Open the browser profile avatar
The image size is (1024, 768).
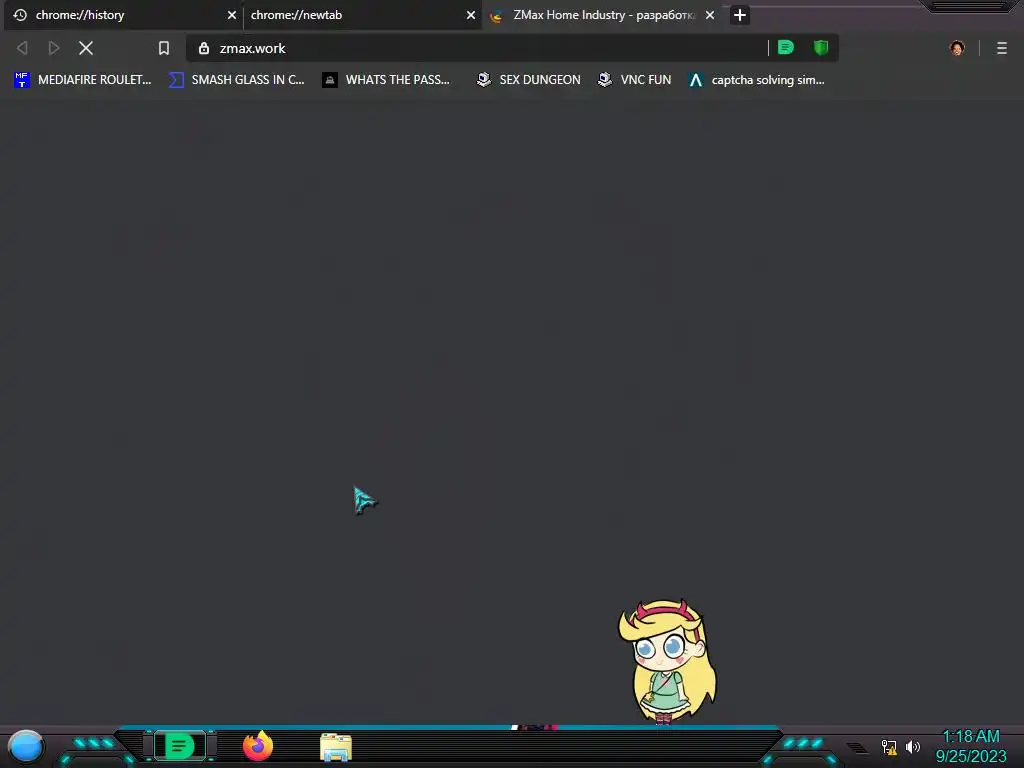point(957,48)
